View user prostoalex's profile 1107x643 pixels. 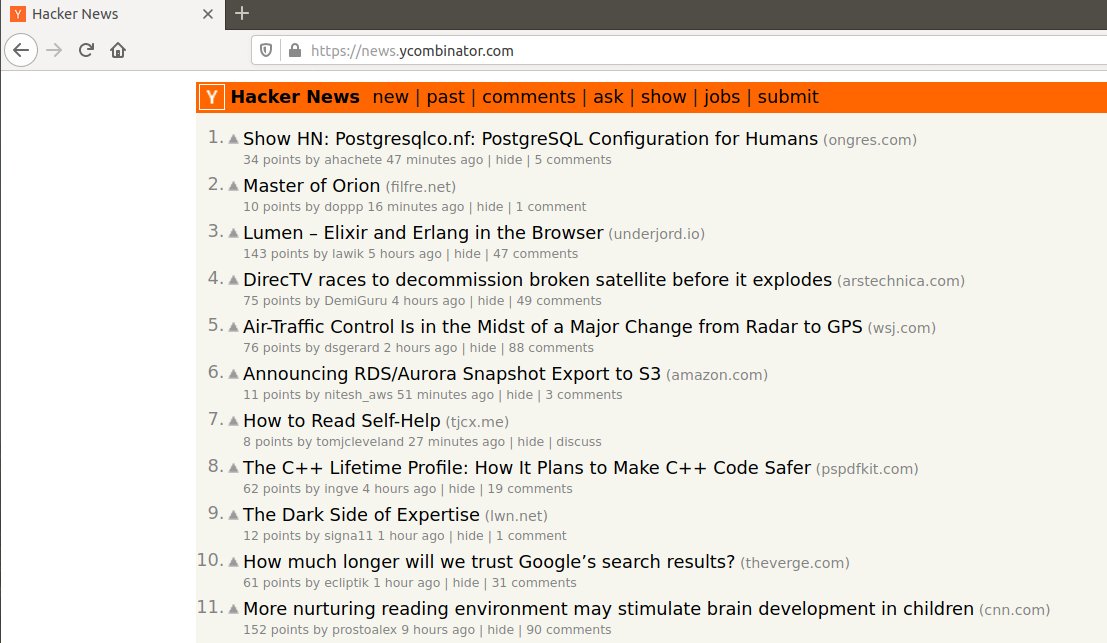(364, 630)
